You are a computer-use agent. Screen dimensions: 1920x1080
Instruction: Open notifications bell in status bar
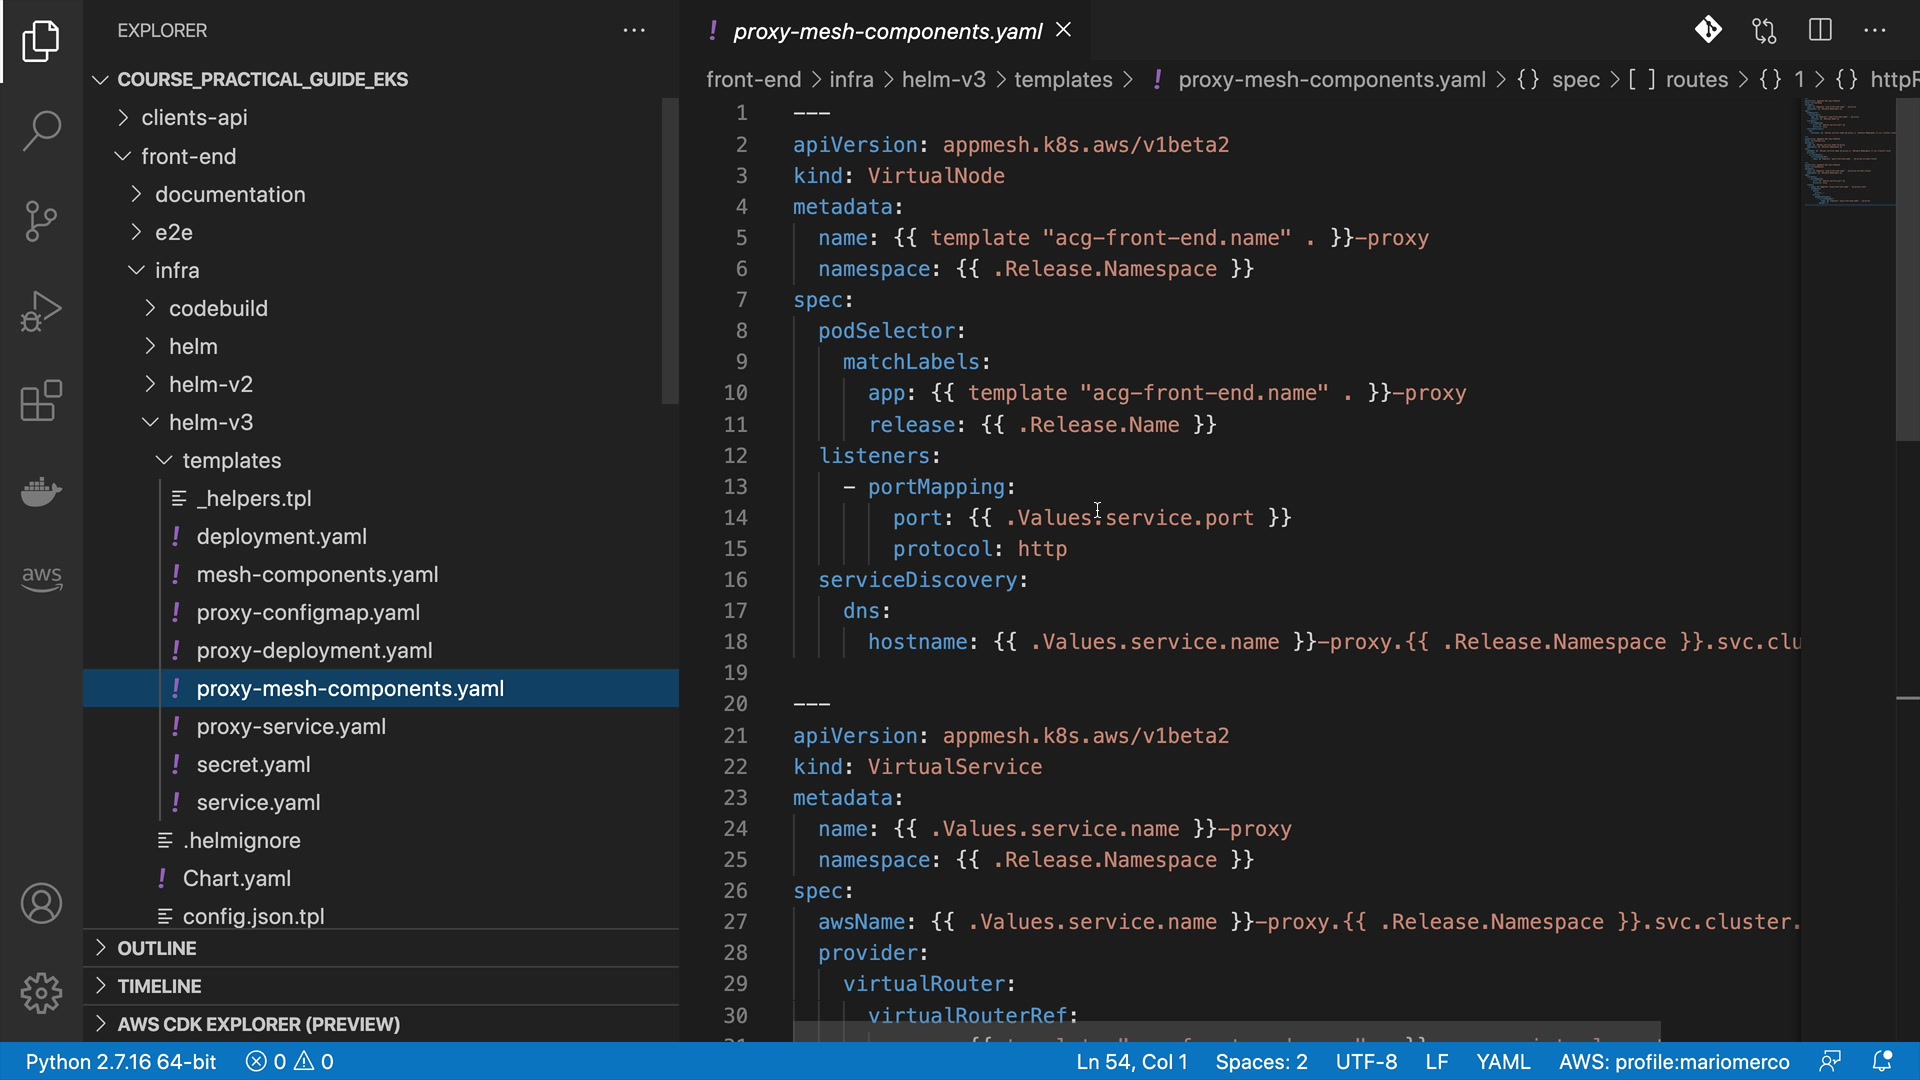coord(1882,1061)
